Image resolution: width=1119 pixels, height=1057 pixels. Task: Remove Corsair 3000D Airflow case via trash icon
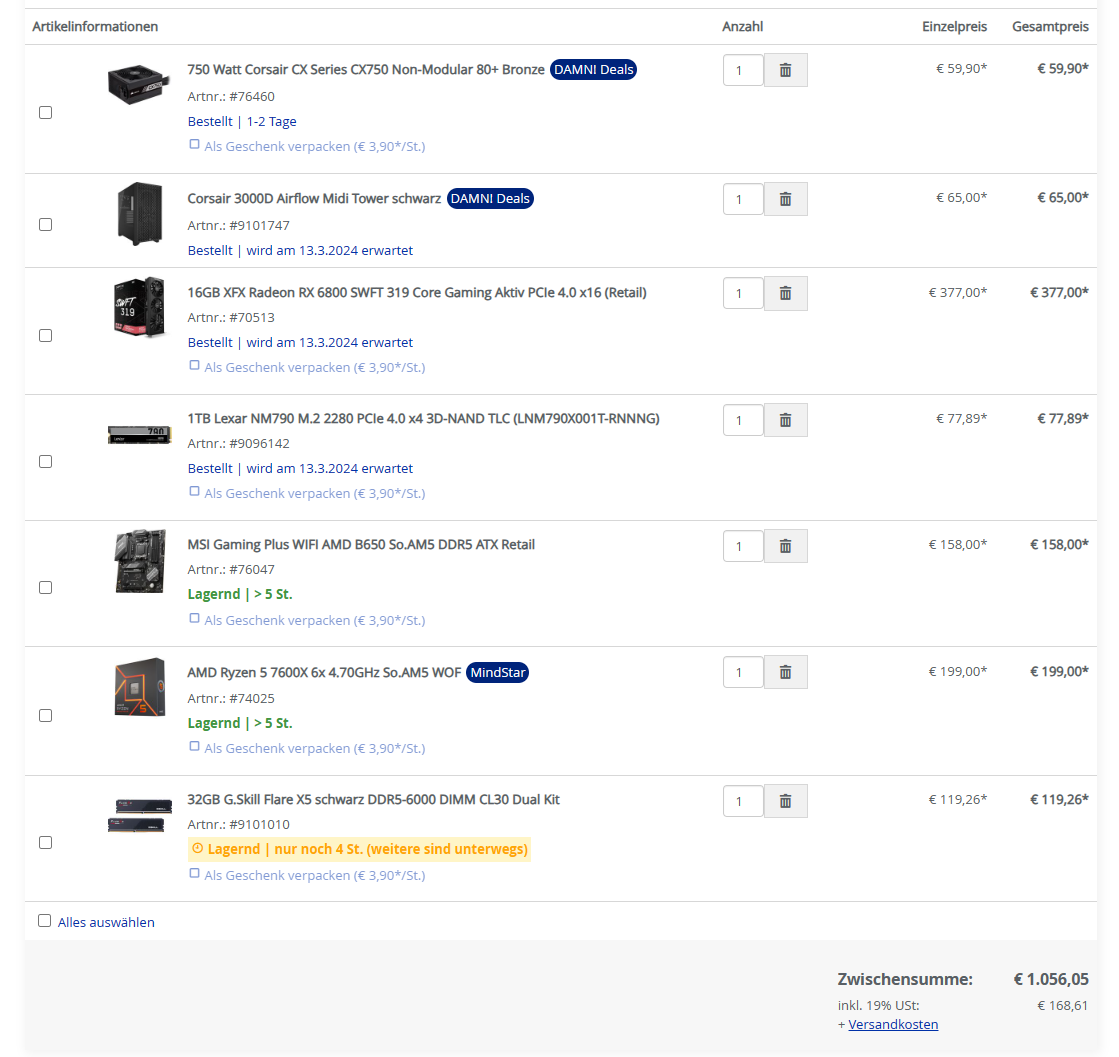pos(785,199)
